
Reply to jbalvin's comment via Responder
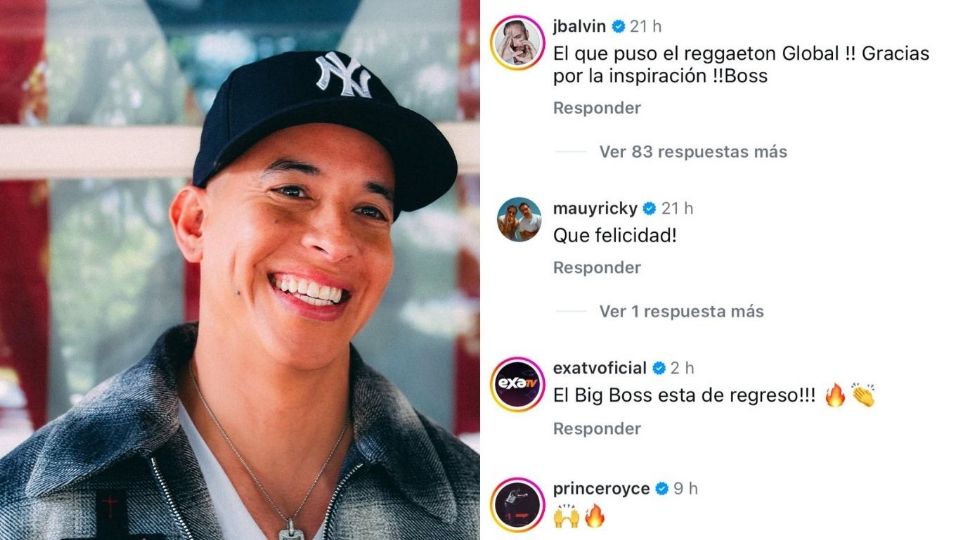597,108
